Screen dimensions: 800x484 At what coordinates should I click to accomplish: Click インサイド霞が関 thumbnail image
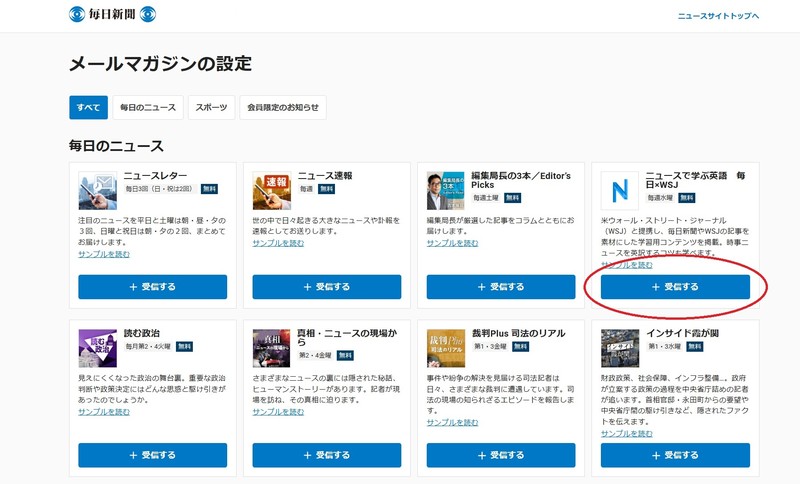coord(620,348)
